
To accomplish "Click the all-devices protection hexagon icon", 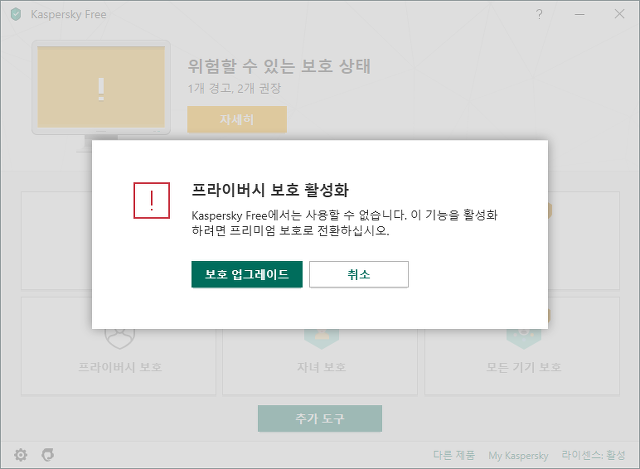I will (524, 339).
